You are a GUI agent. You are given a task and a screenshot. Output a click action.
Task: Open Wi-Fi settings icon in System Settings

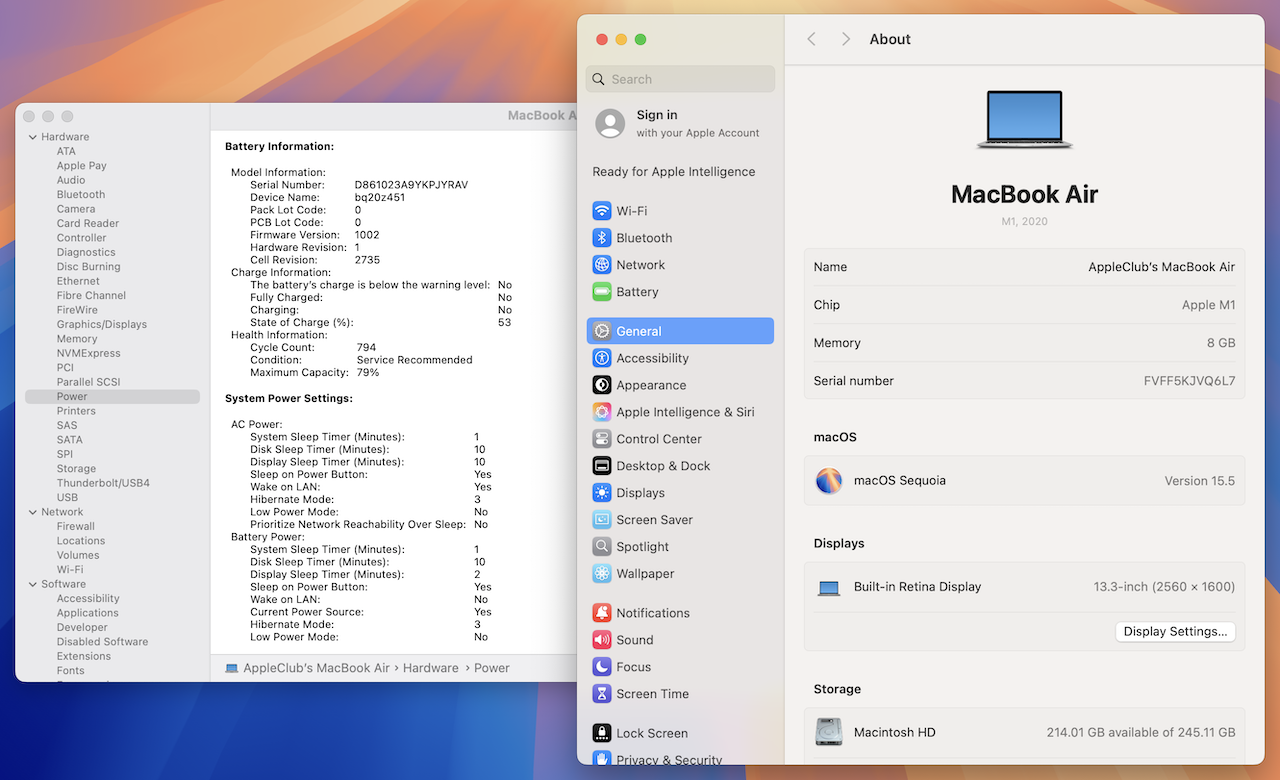601,211
